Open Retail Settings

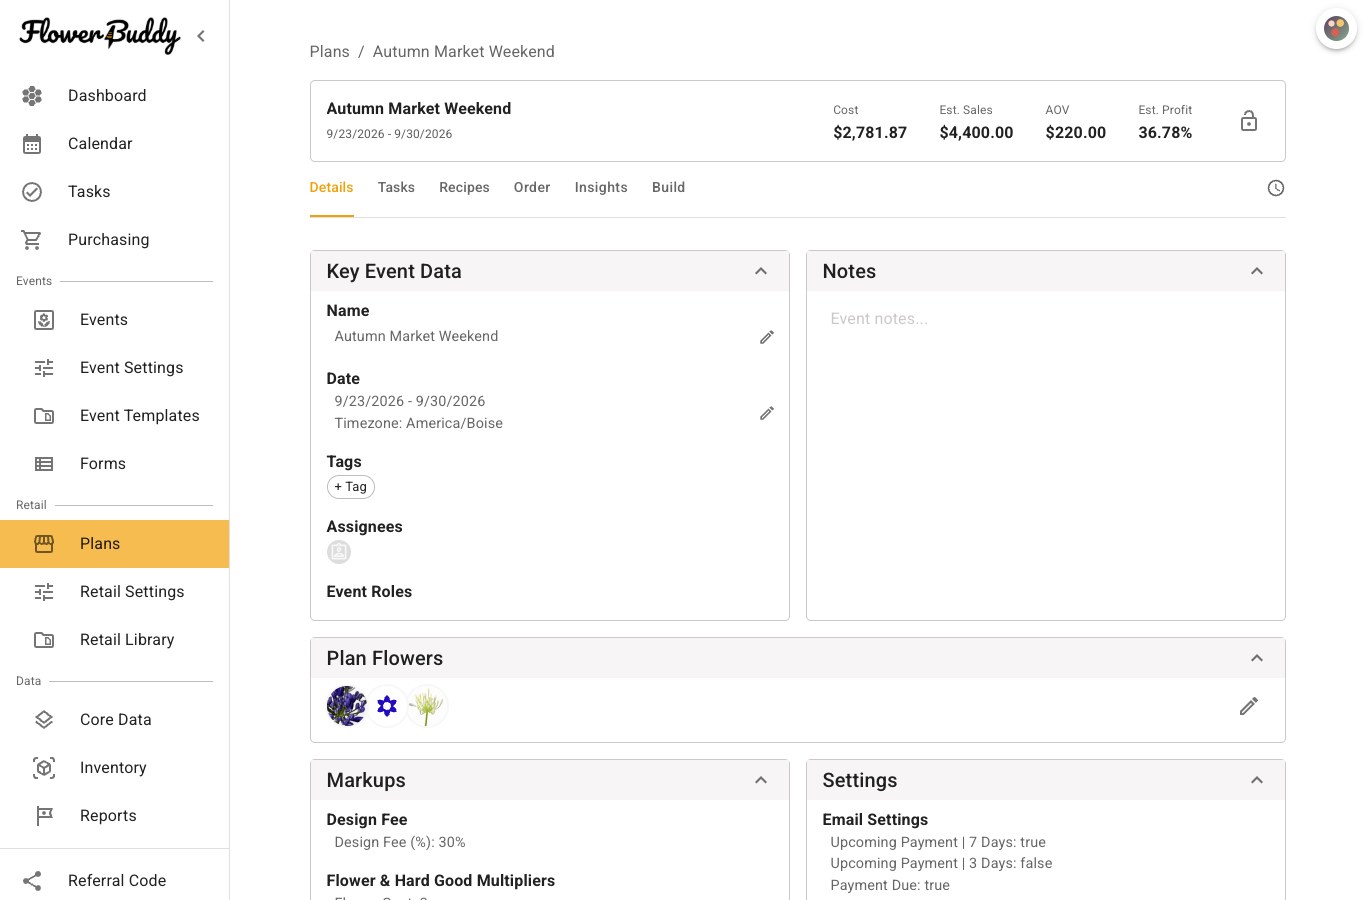pos(114,592)
